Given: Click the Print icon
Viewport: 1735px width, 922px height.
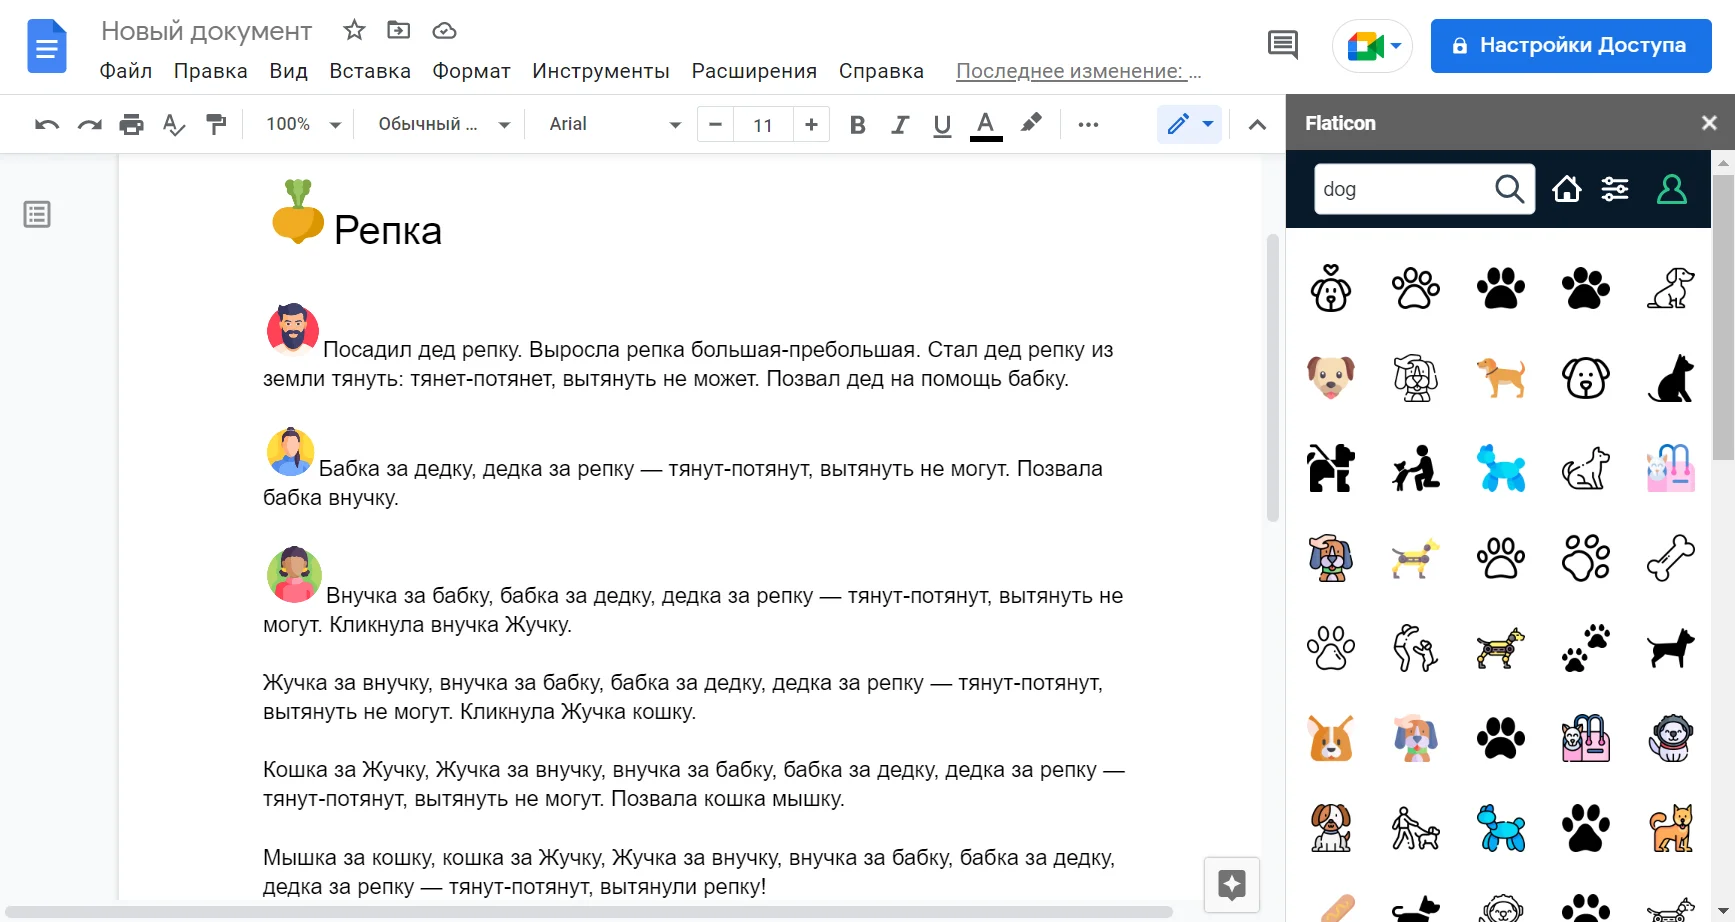Looking at the screenshot, I should pos(131,125).
